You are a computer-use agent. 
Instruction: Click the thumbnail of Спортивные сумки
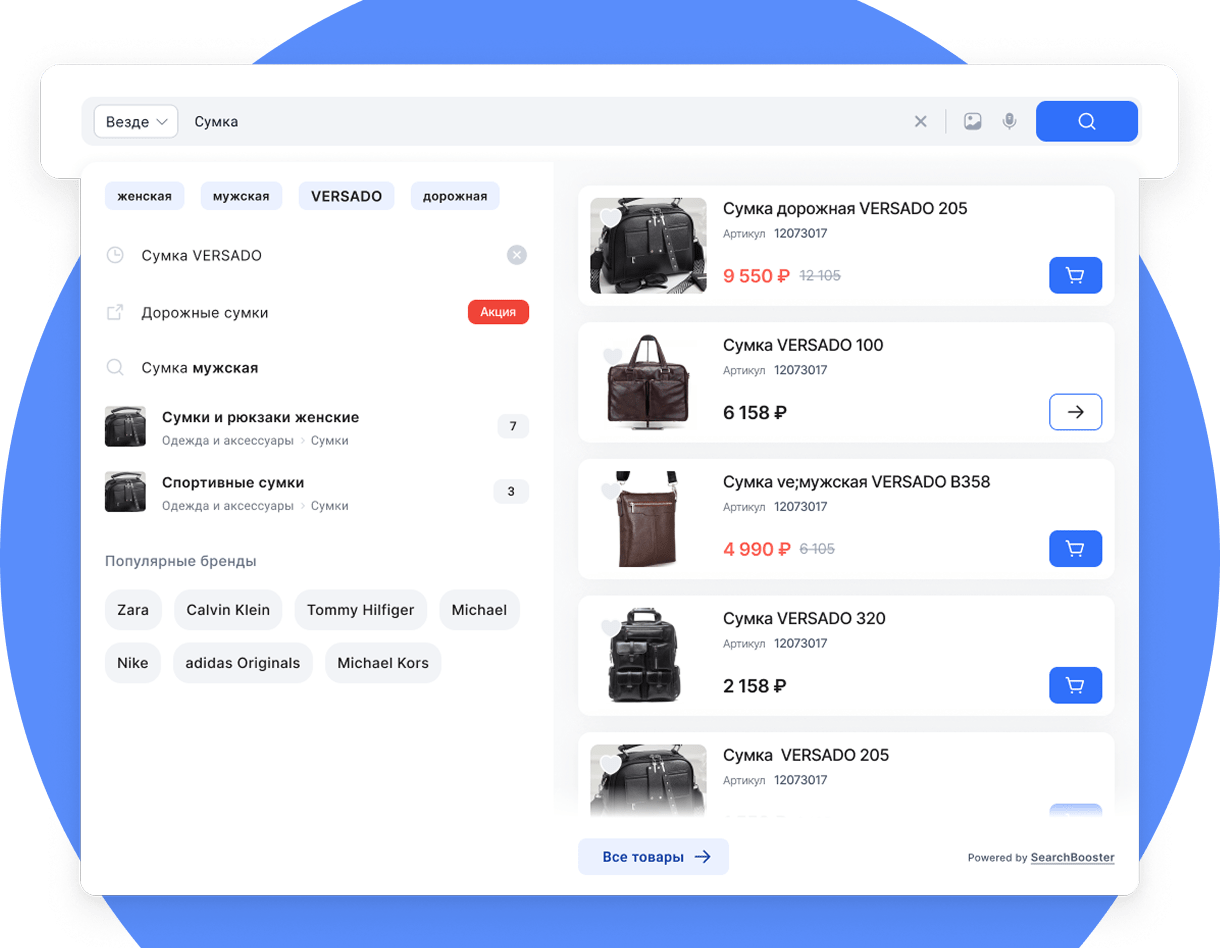coord(126,492)
